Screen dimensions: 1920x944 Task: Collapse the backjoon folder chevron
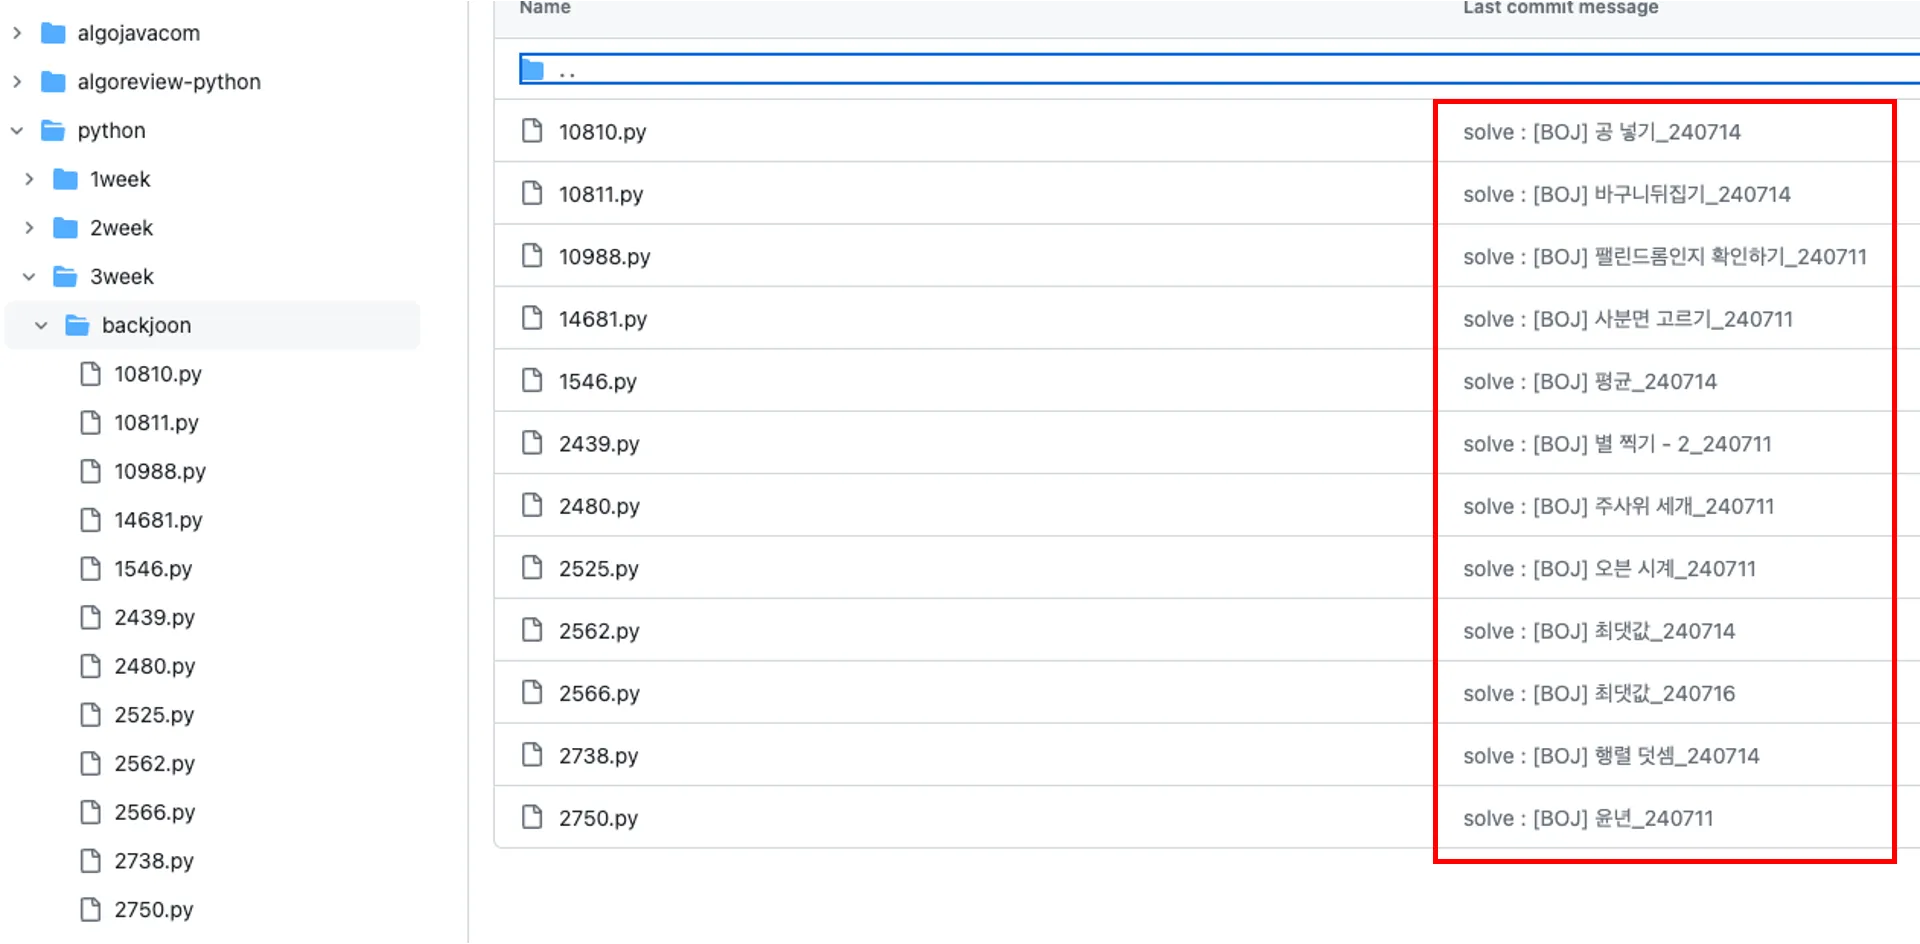click(x=41, y=325)
